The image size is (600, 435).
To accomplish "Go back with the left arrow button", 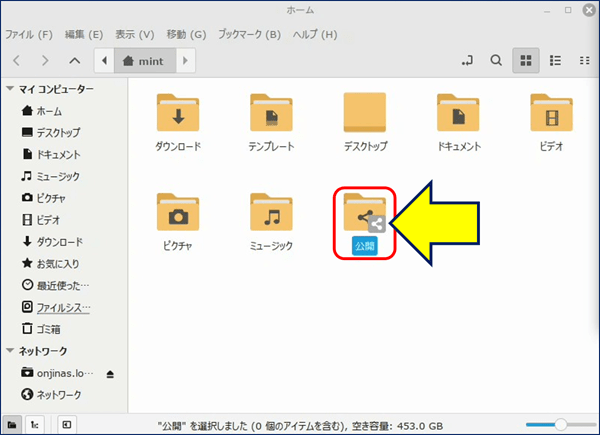I will pyautogui.click(x=16, y=60).
